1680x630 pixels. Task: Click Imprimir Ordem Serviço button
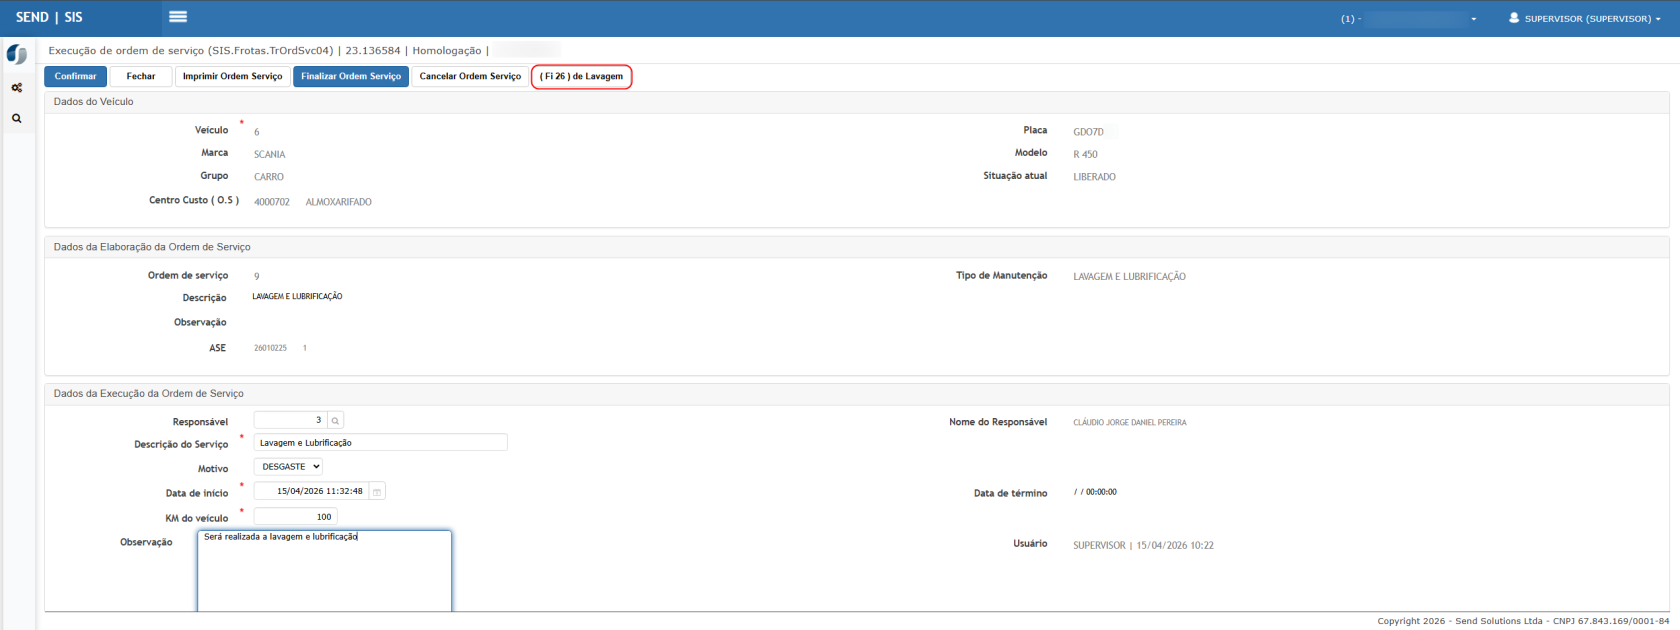(232, 76)
